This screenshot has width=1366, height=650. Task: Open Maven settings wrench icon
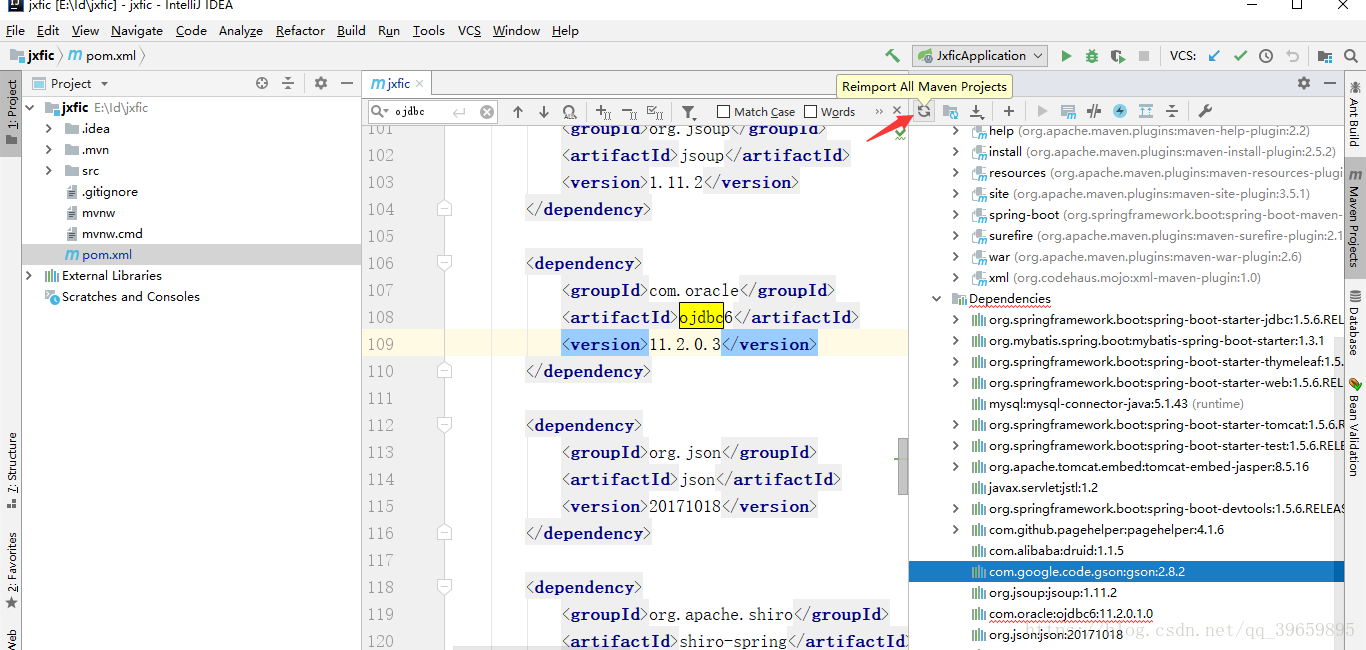point(1205,111)
